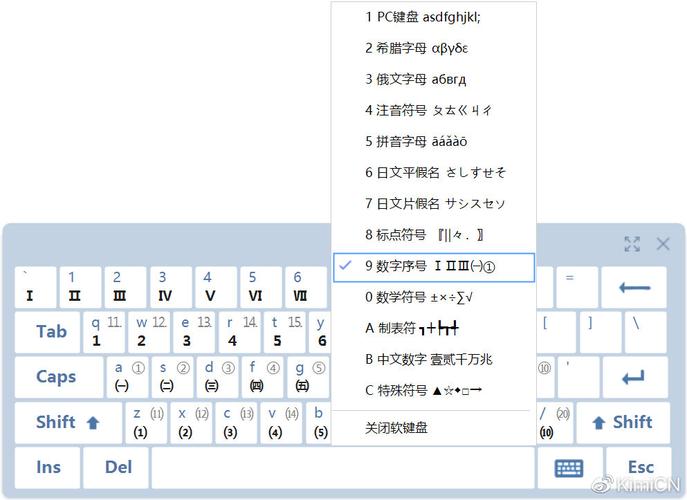
Task: Click the Ins key
Action: tap(48, 468)
